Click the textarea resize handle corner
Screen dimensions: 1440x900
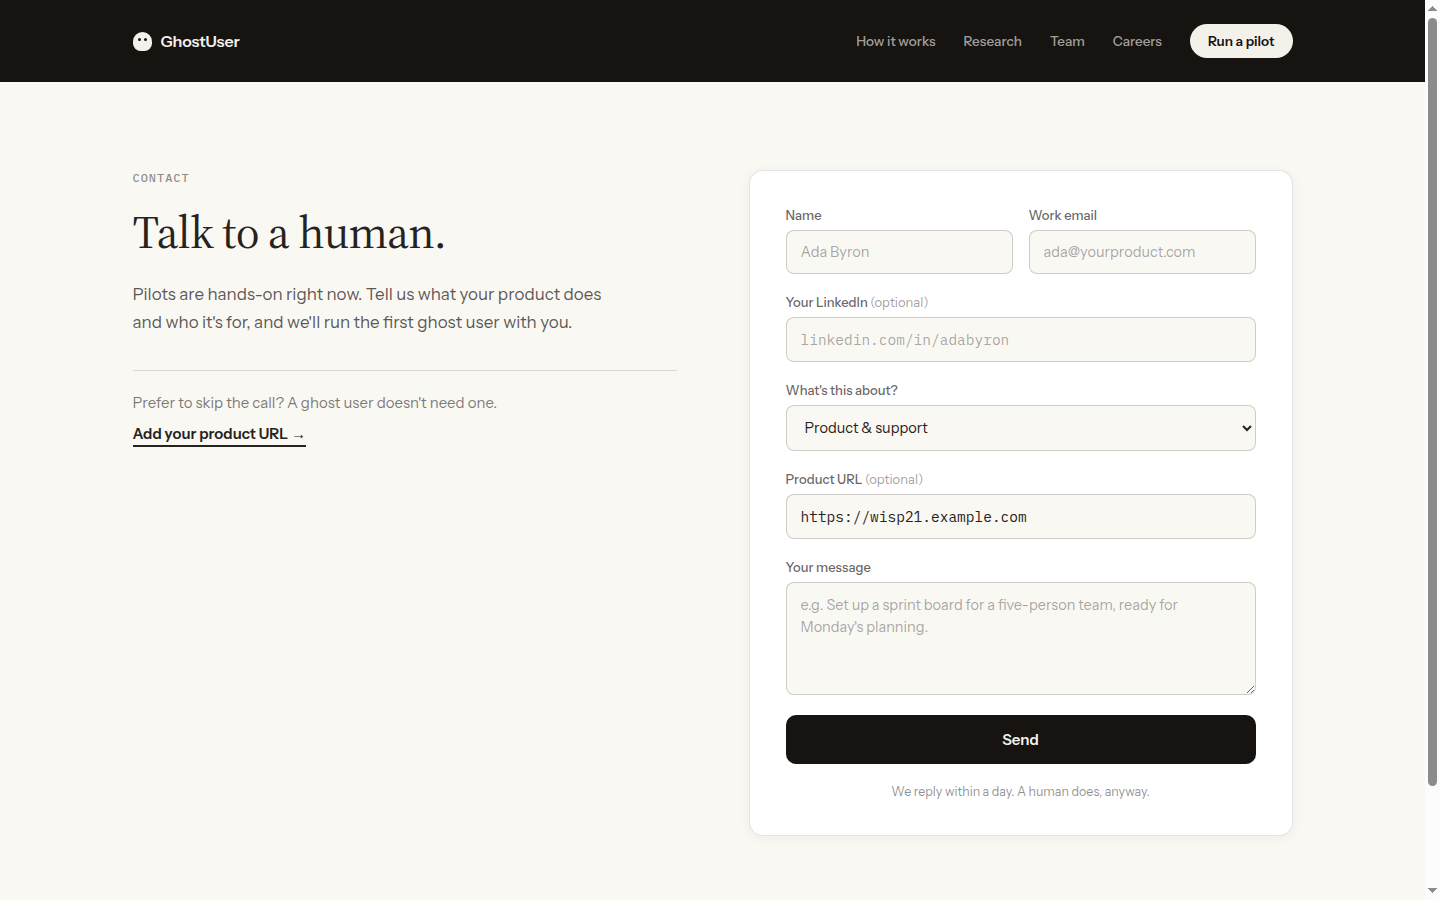[x=1250, y=689]
